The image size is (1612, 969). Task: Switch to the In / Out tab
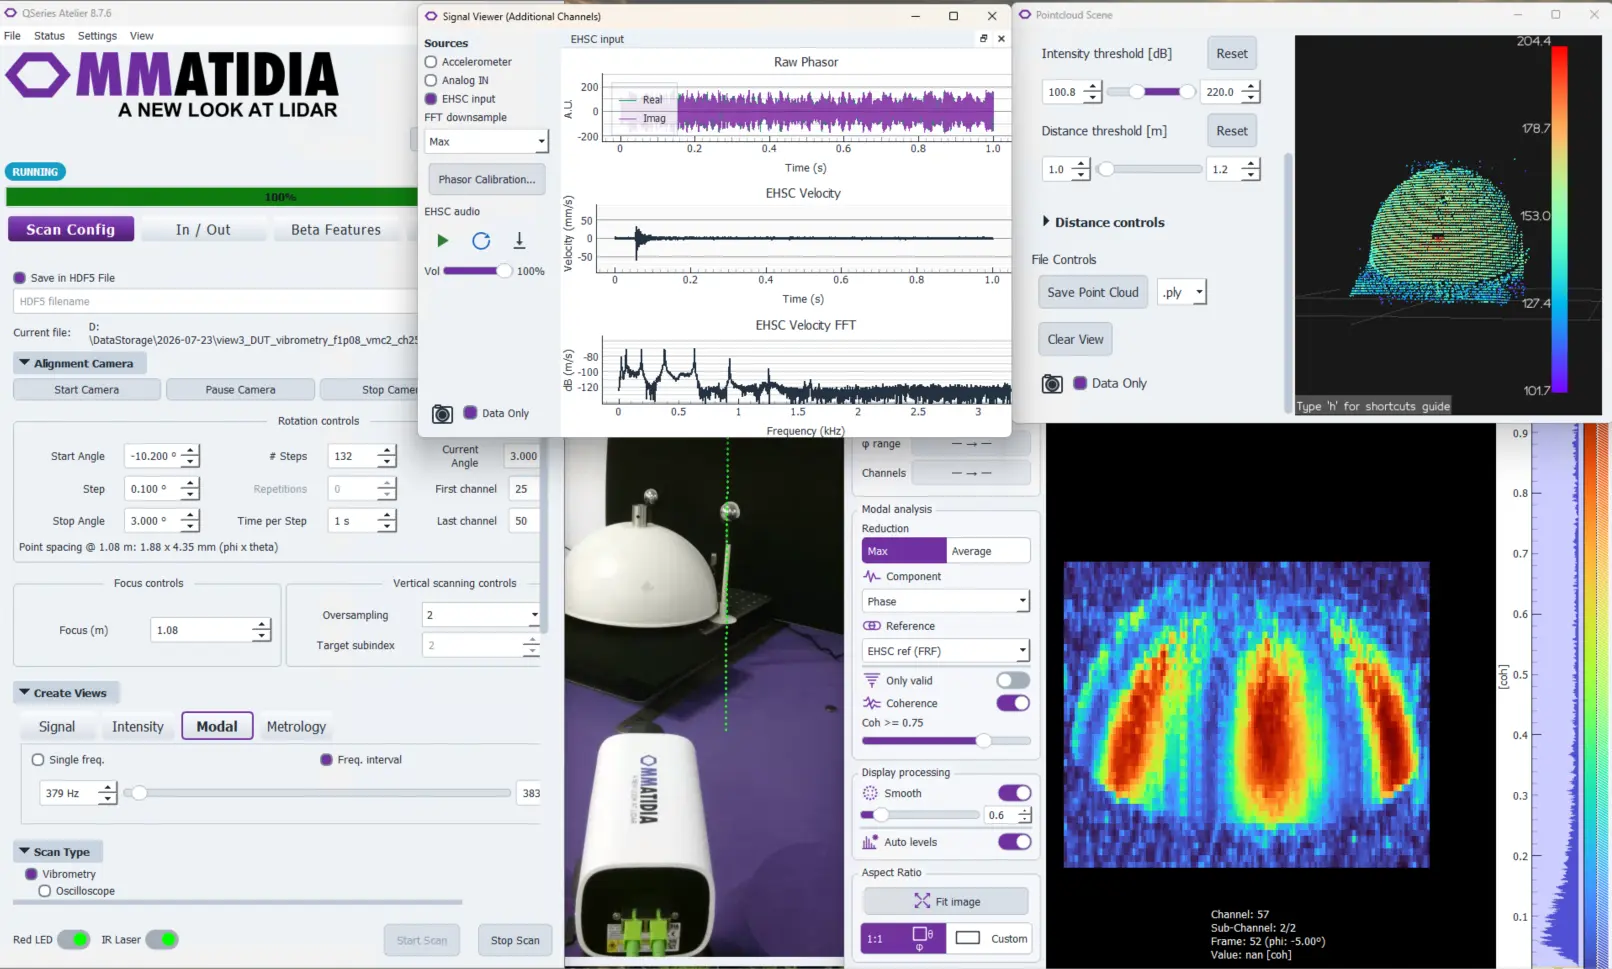click(203, 230)
